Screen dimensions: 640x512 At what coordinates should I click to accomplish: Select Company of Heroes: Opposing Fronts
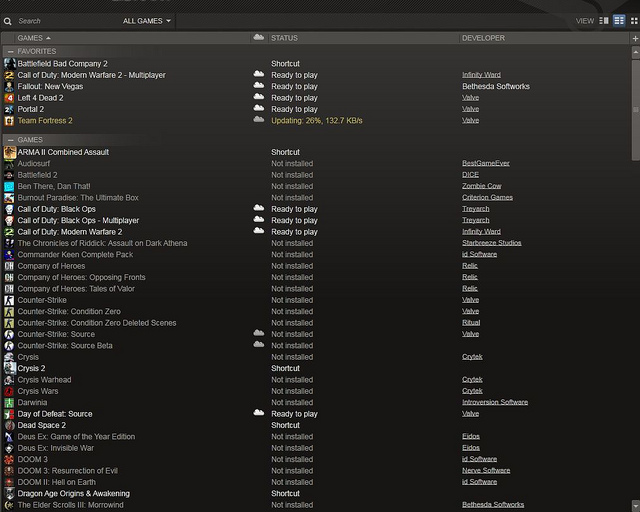(81, 277)
